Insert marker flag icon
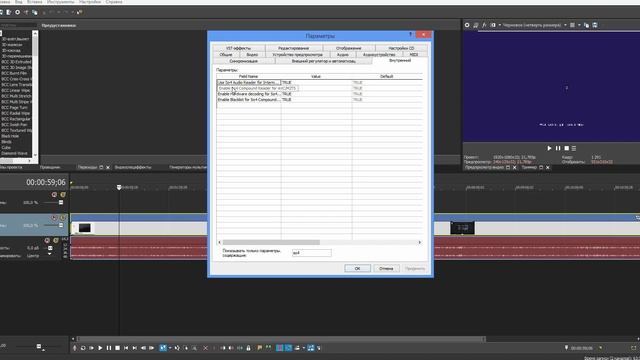 pyautogui.click(x=260, y=348)
